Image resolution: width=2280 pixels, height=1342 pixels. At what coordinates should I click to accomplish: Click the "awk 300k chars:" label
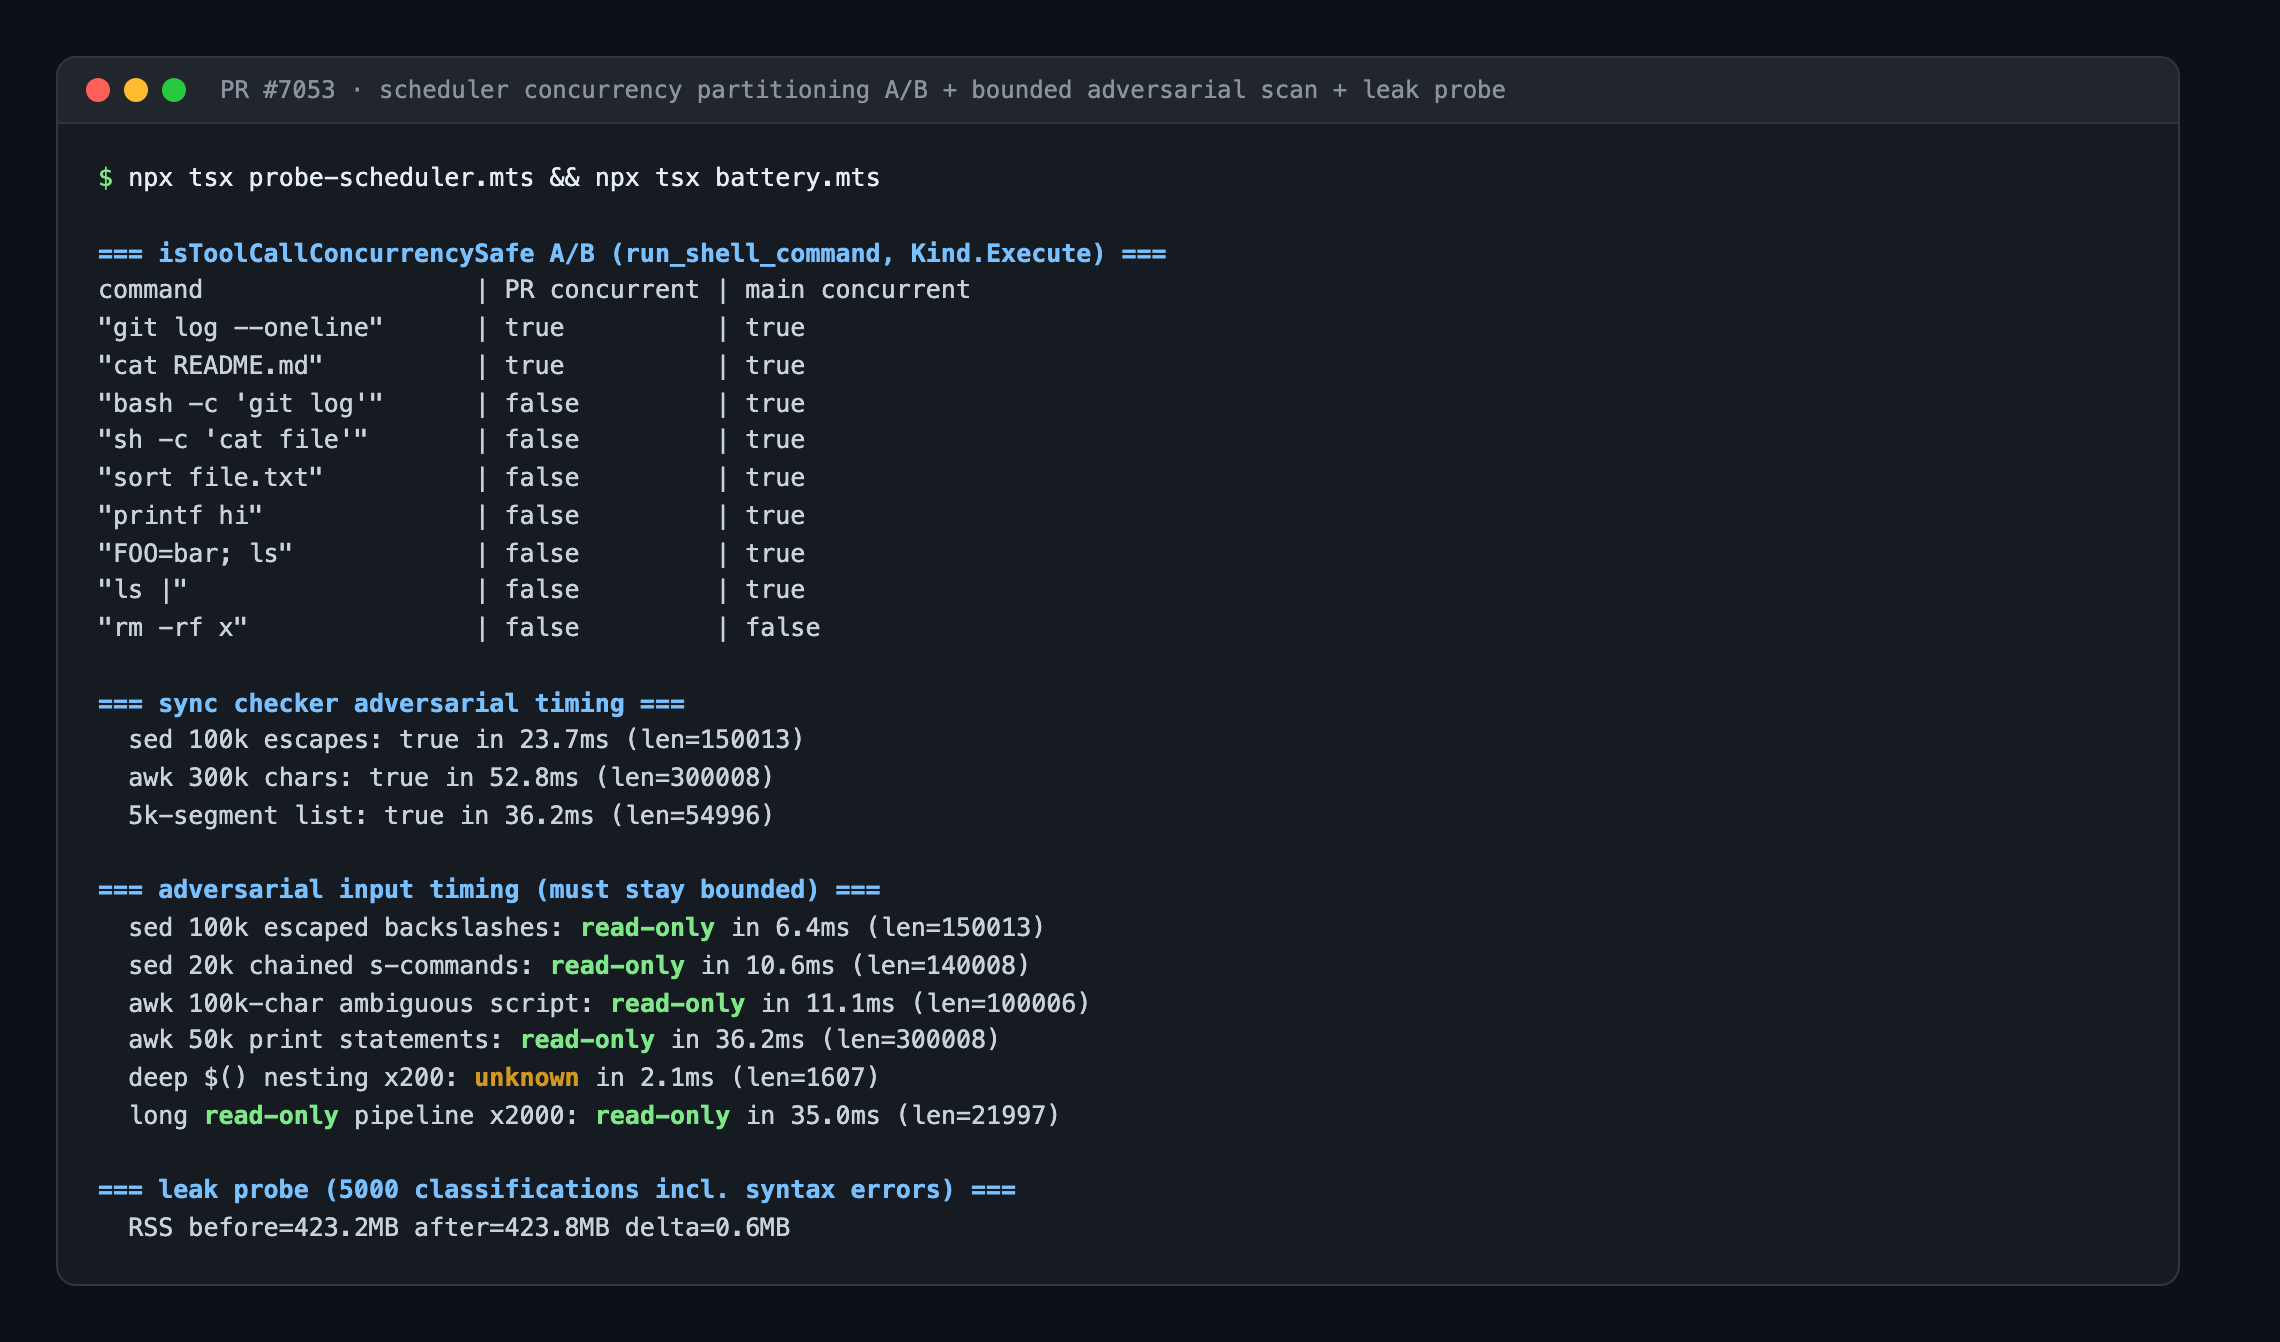click(x=240, y=778)
